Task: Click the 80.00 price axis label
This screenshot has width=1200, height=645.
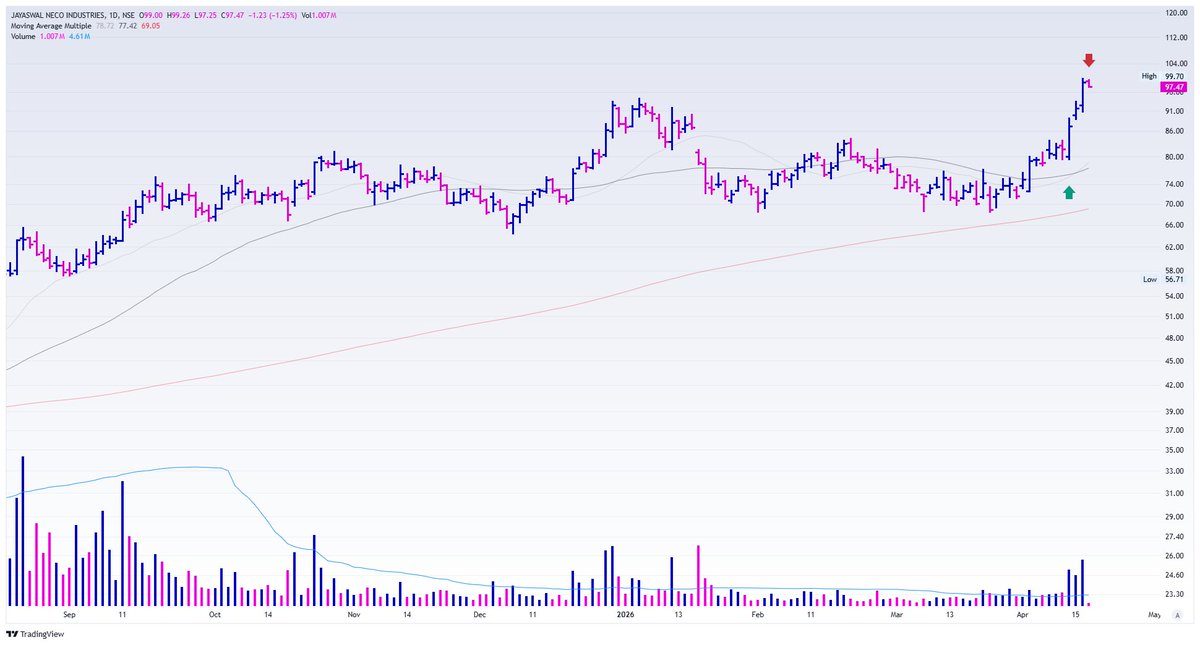Action: 1175,157
